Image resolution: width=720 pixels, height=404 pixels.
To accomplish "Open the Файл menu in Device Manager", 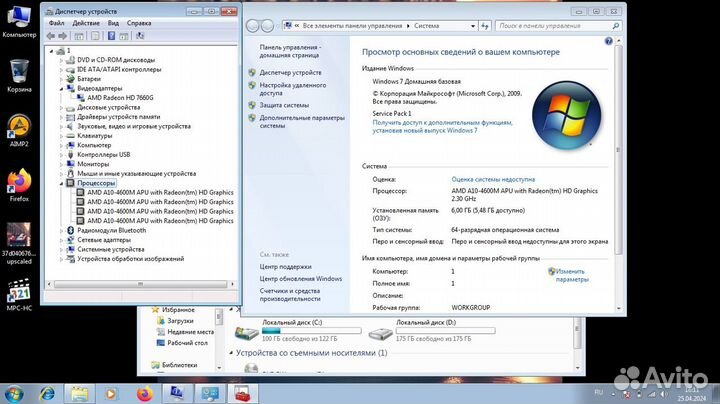I will point(56,23).
